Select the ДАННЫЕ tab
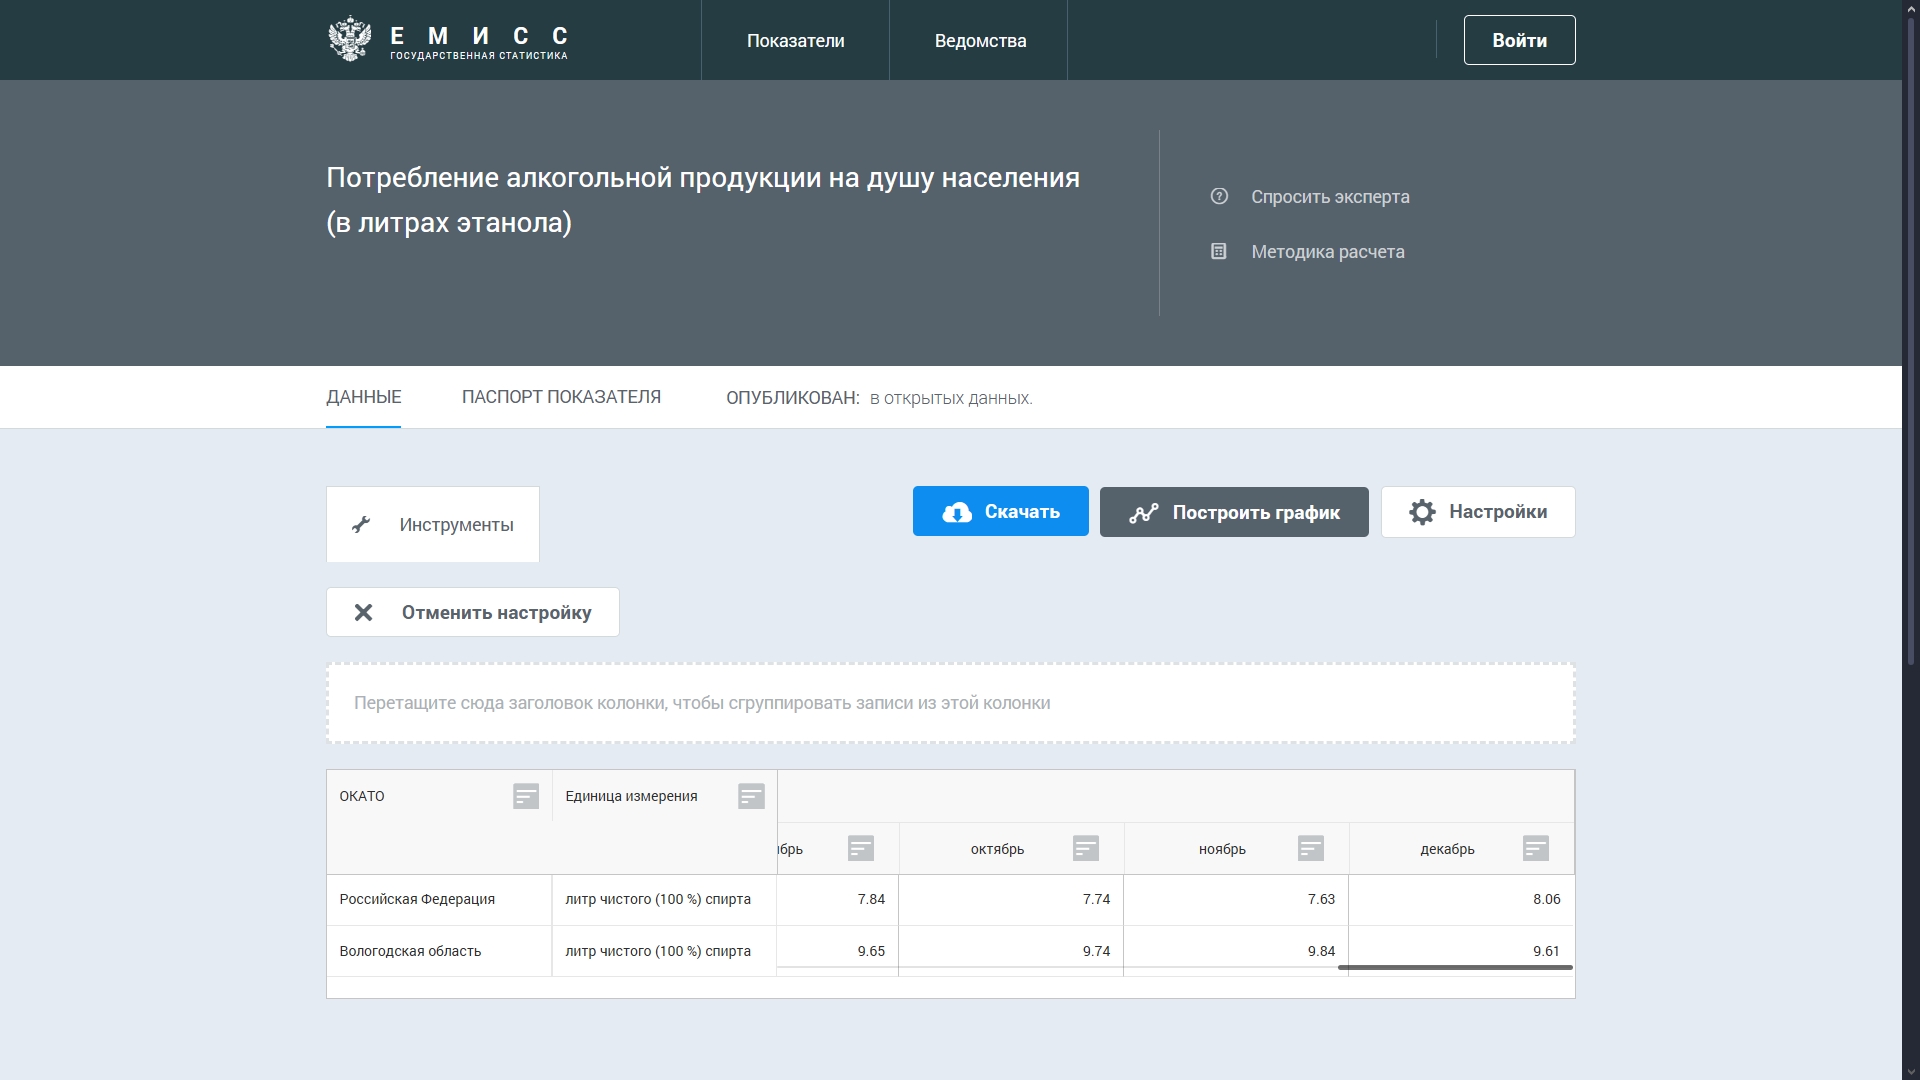The height and width of the screenshot is (1080, 1920). click(x=364, y=397)
